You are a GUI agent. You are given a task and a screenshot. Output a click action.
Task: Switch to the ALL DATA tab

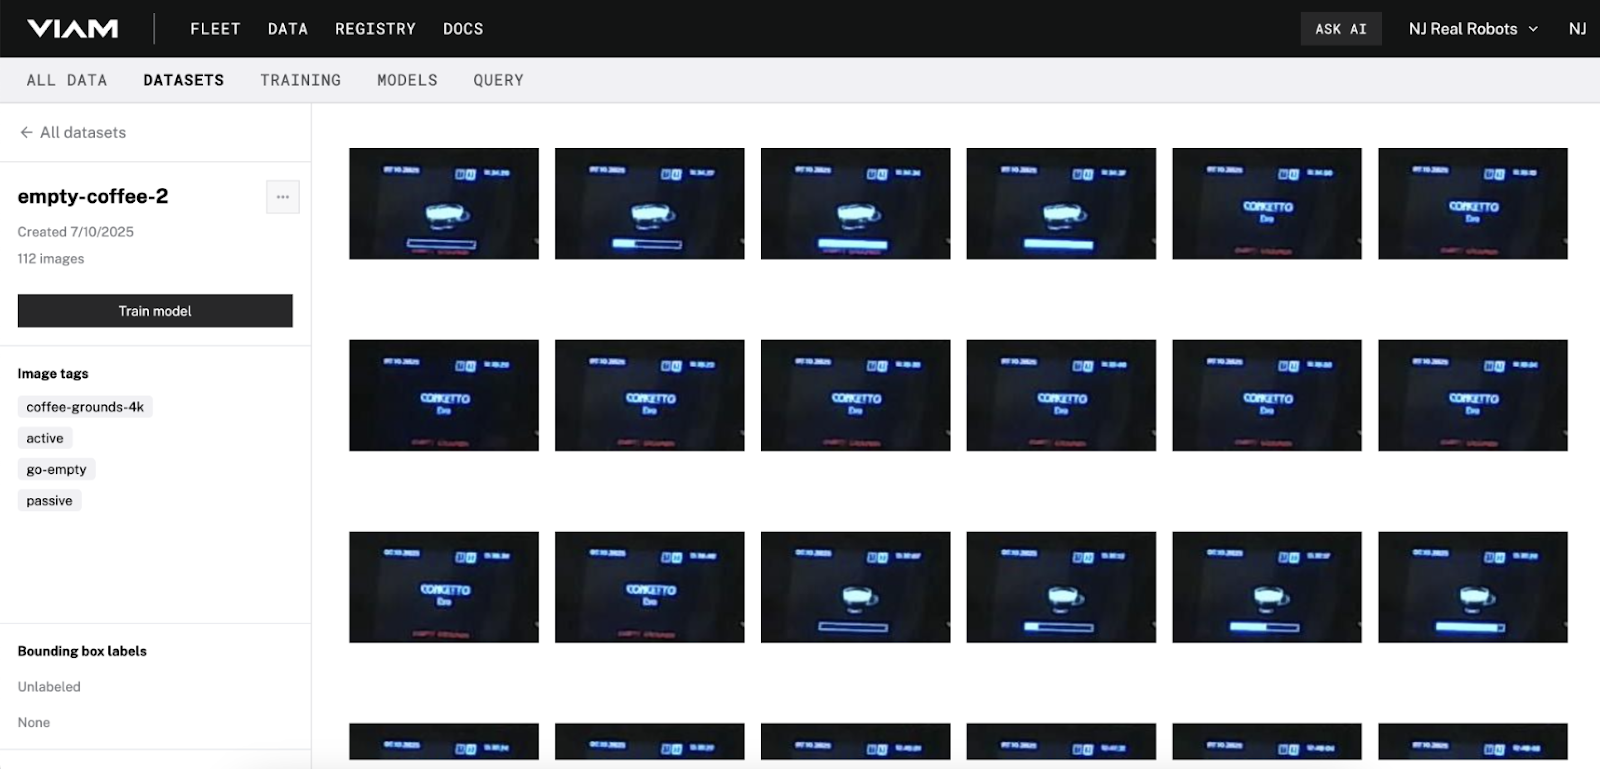click(67, 80)
